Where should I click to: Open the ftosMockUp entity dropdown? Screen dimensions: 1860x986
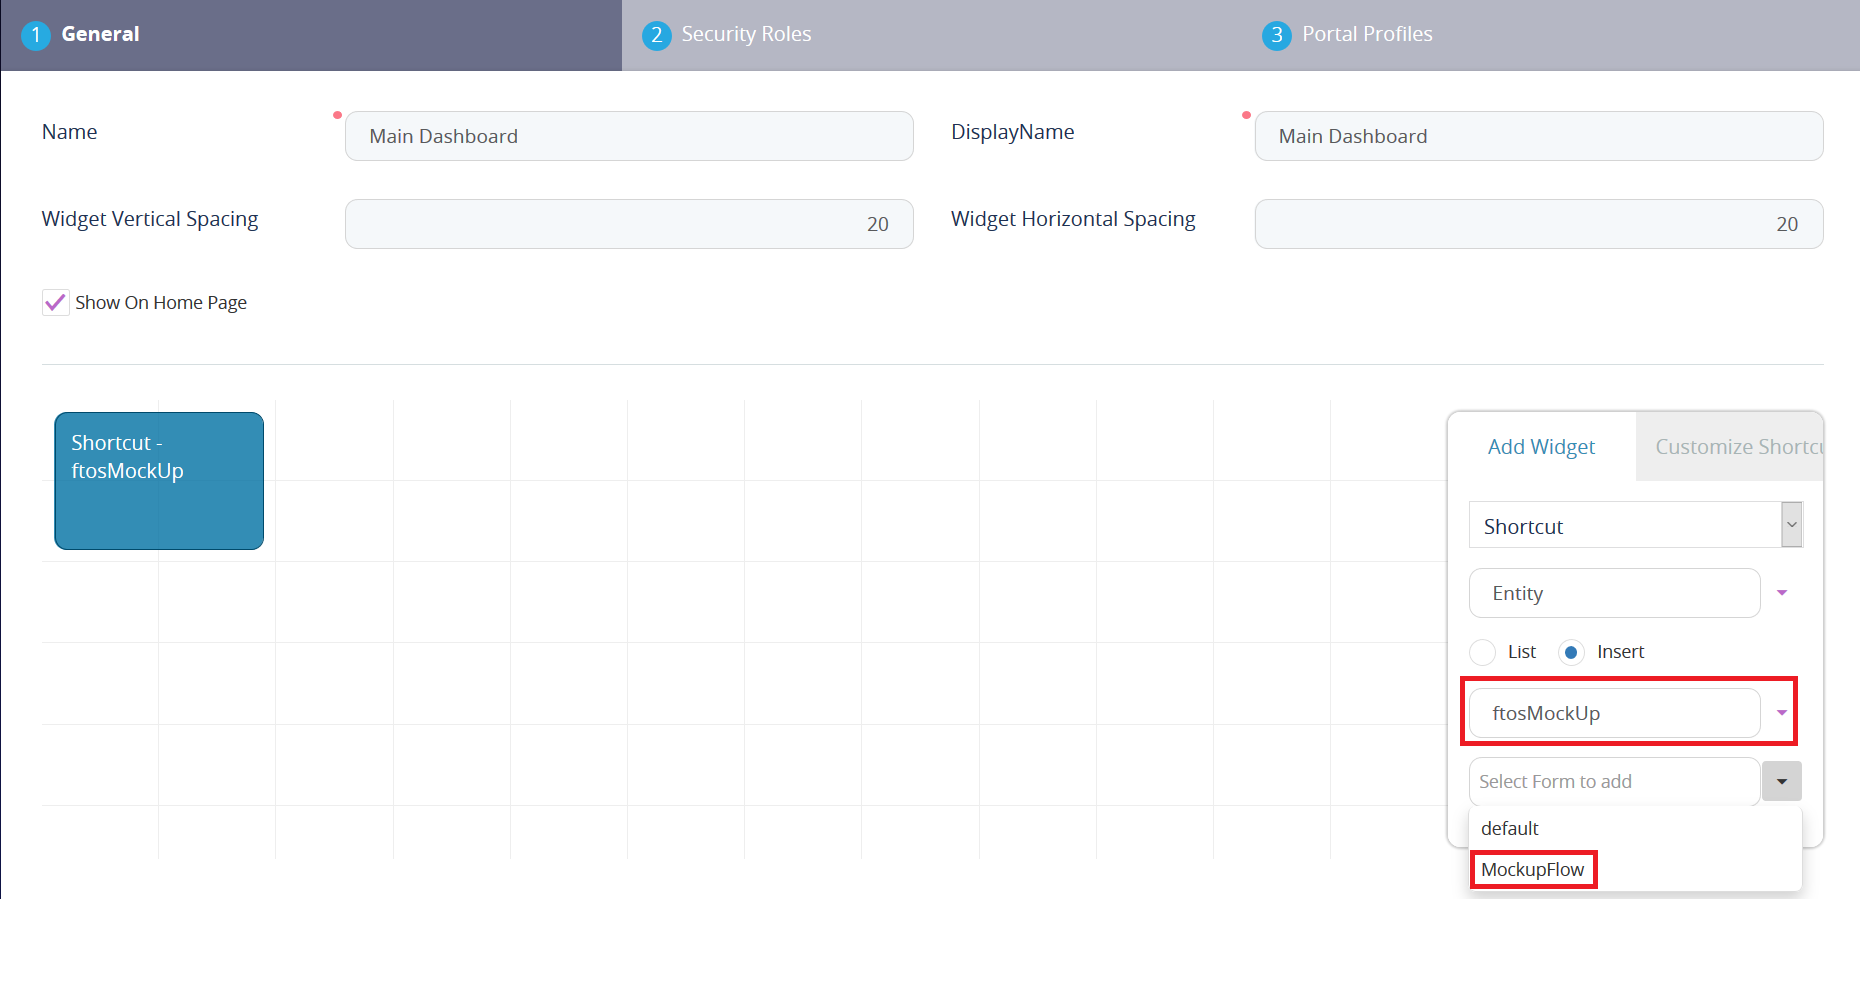1781,713
